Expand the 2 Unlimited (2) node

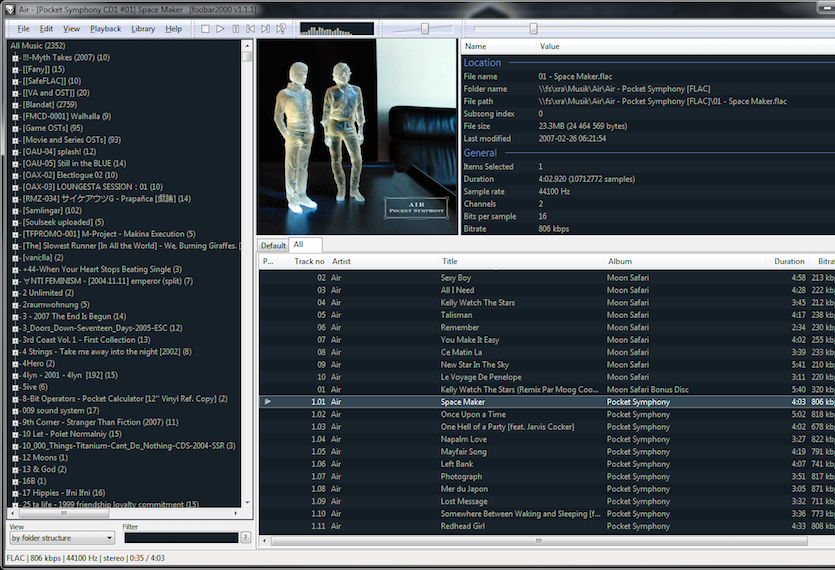(15, 293)
